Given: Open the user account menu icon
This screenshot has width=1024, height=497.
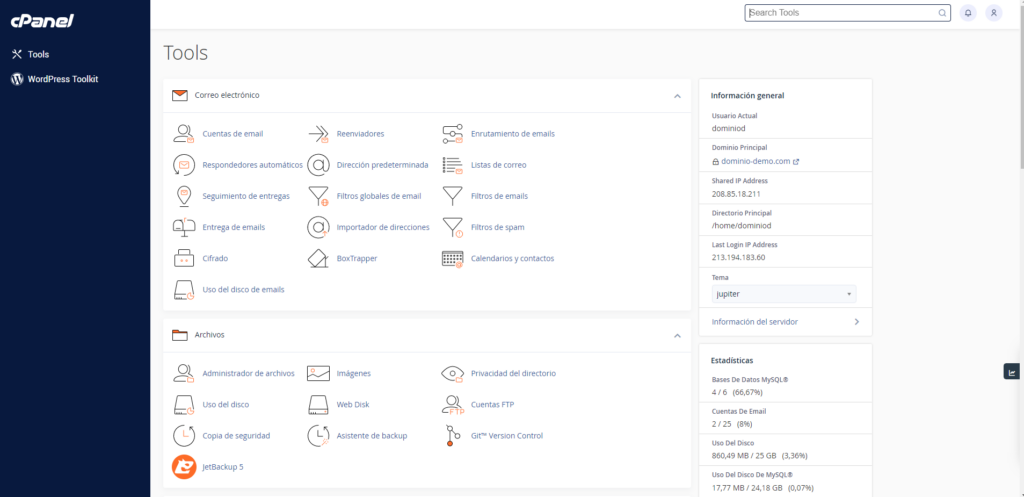Looking at the screenshot, I should [x=993, y=12].
